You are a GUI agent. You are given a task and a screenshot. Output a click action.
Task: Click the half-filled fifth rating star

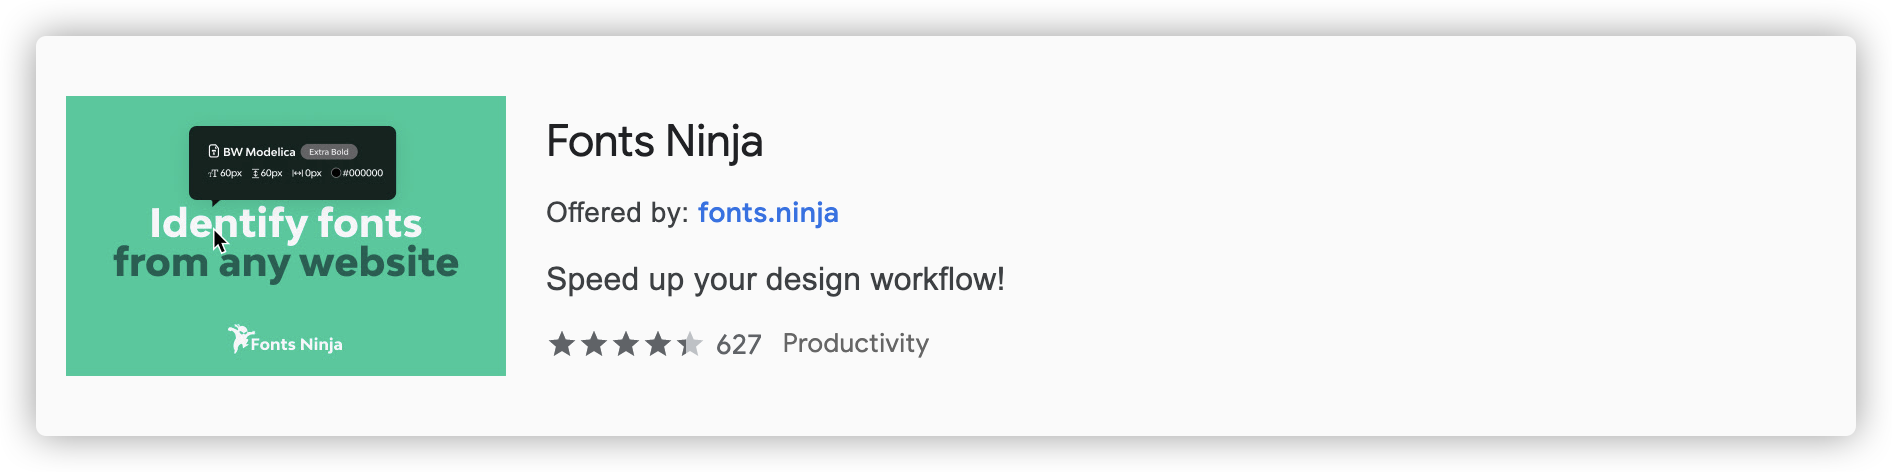(x=690, y=344)
